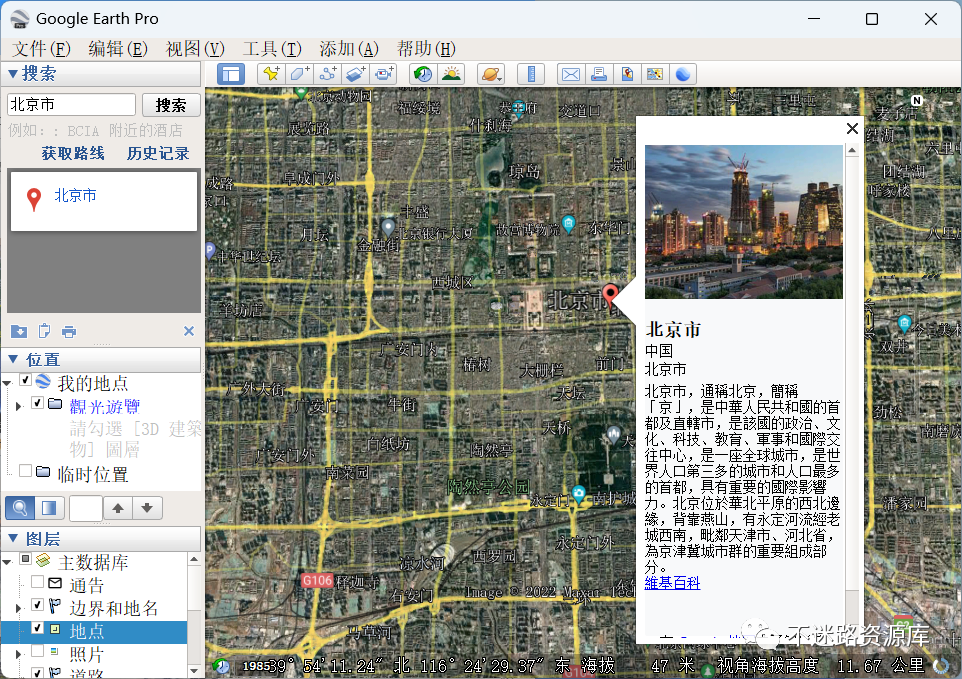
Task: Toggle the sidebar visibility icon
Action: (x=231, y=74)
